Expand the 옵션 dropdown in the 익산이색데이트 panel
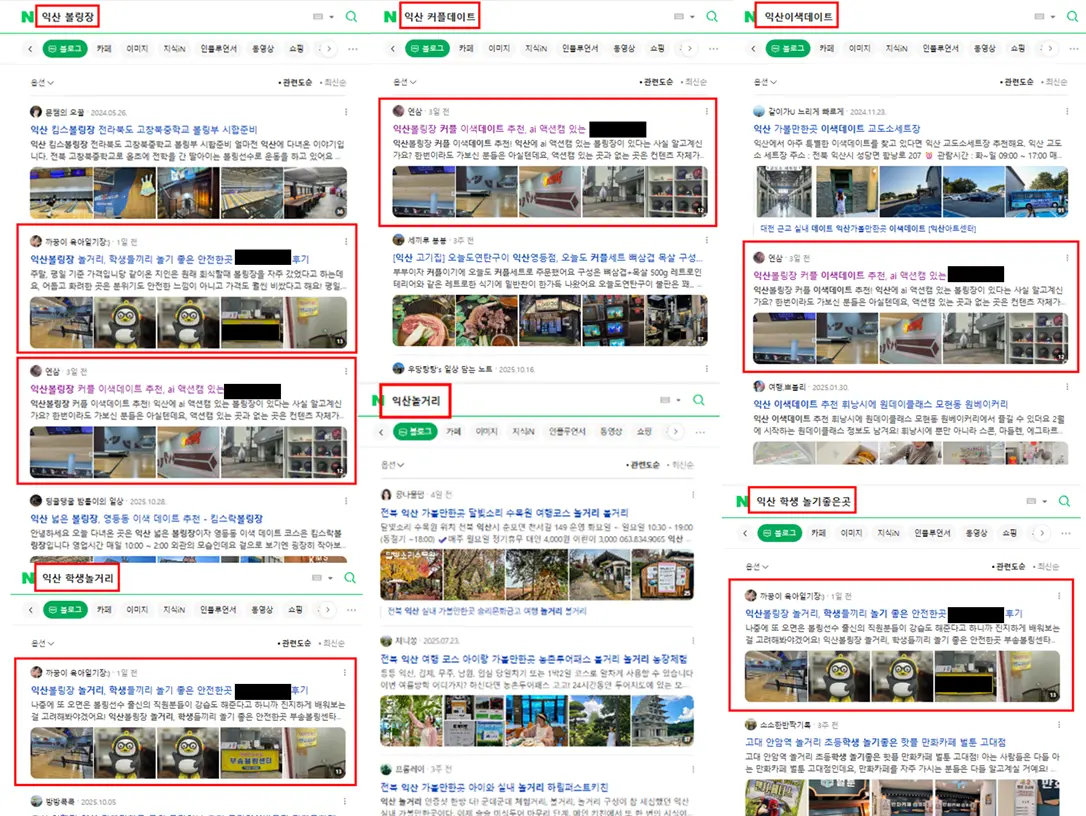Image resolution: width=1086 pixels, height=816 pixels. 765,82
